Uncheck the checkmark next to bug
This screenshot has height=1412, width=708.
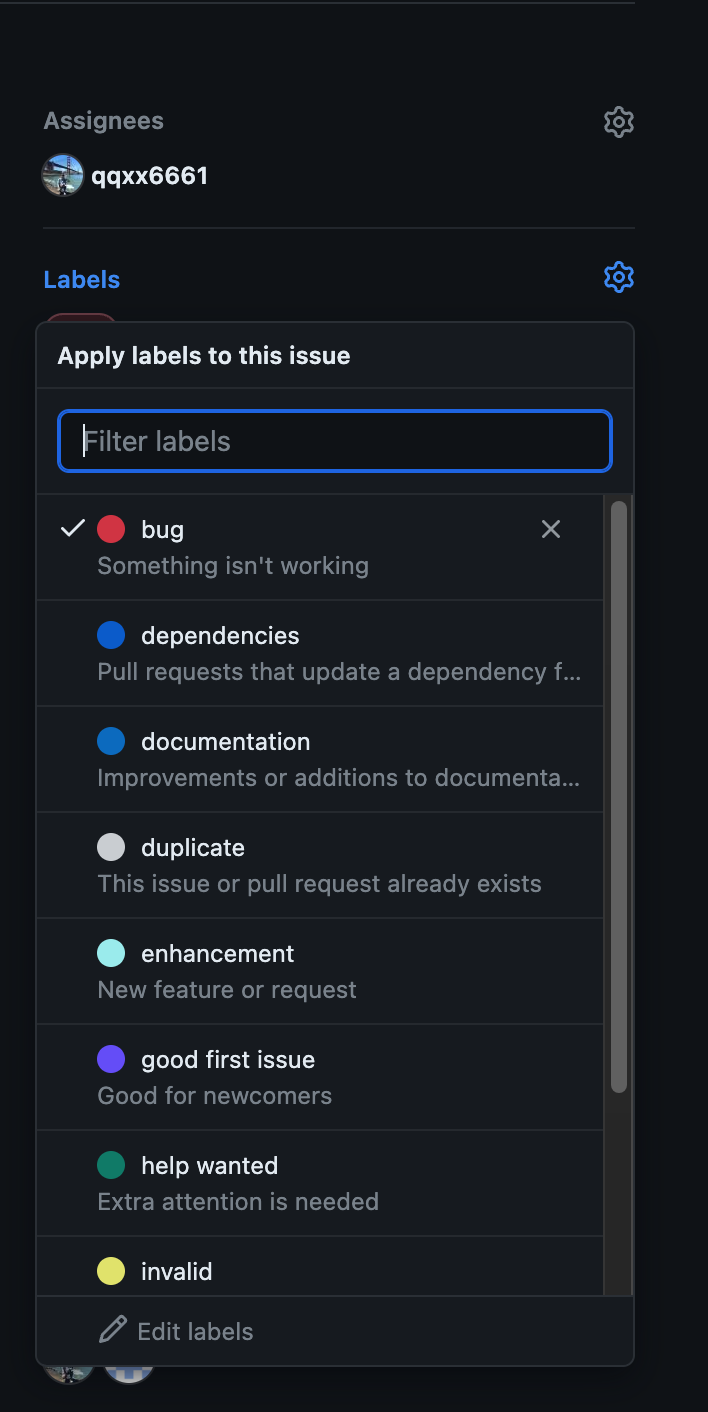[73, 528]
